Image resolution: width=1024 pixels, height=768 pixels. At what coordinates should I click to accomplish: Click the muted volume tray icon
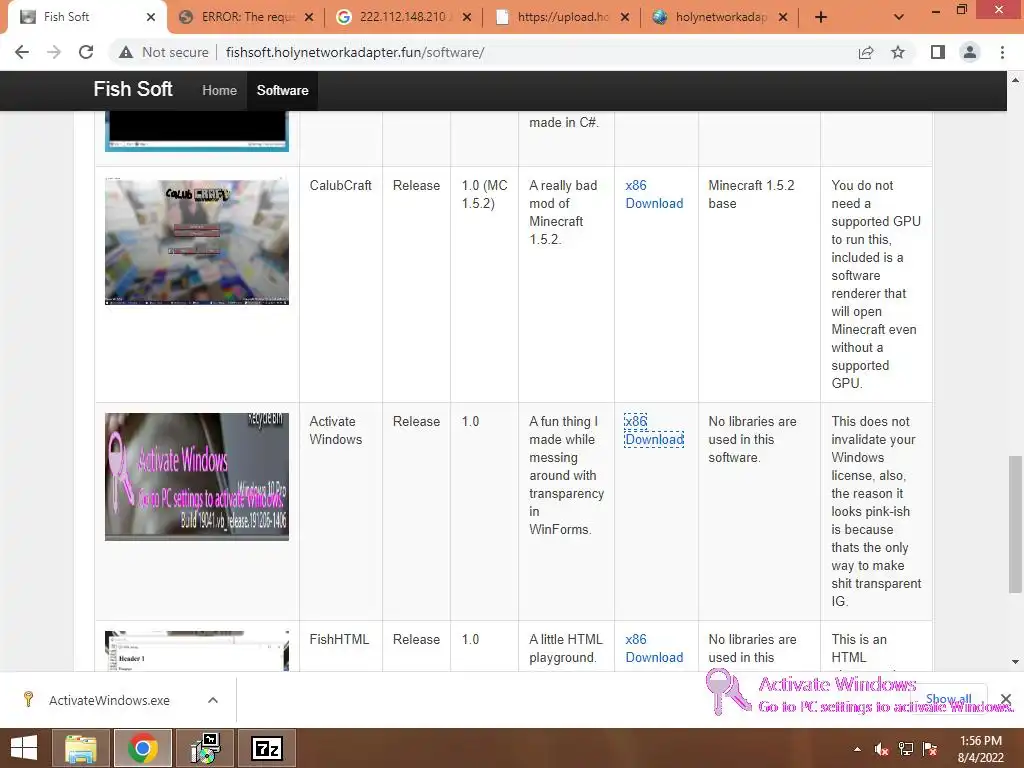pyautogui.click(x=882, y=749)
